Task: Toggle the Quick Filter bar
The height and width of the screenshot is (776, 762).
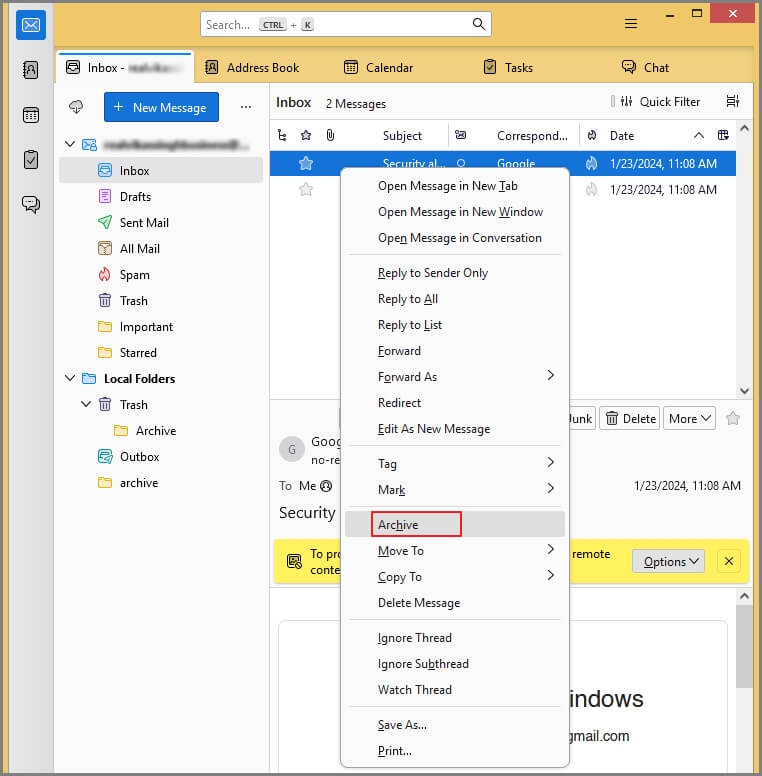Action: [655, 102]
